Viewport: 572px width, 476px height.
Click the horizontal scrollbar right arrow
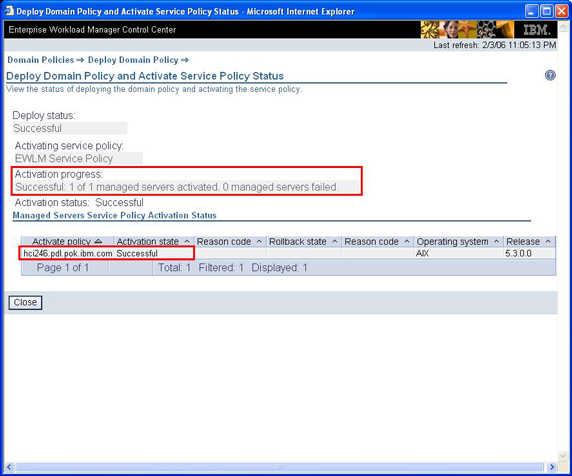[x=552, y=467]
